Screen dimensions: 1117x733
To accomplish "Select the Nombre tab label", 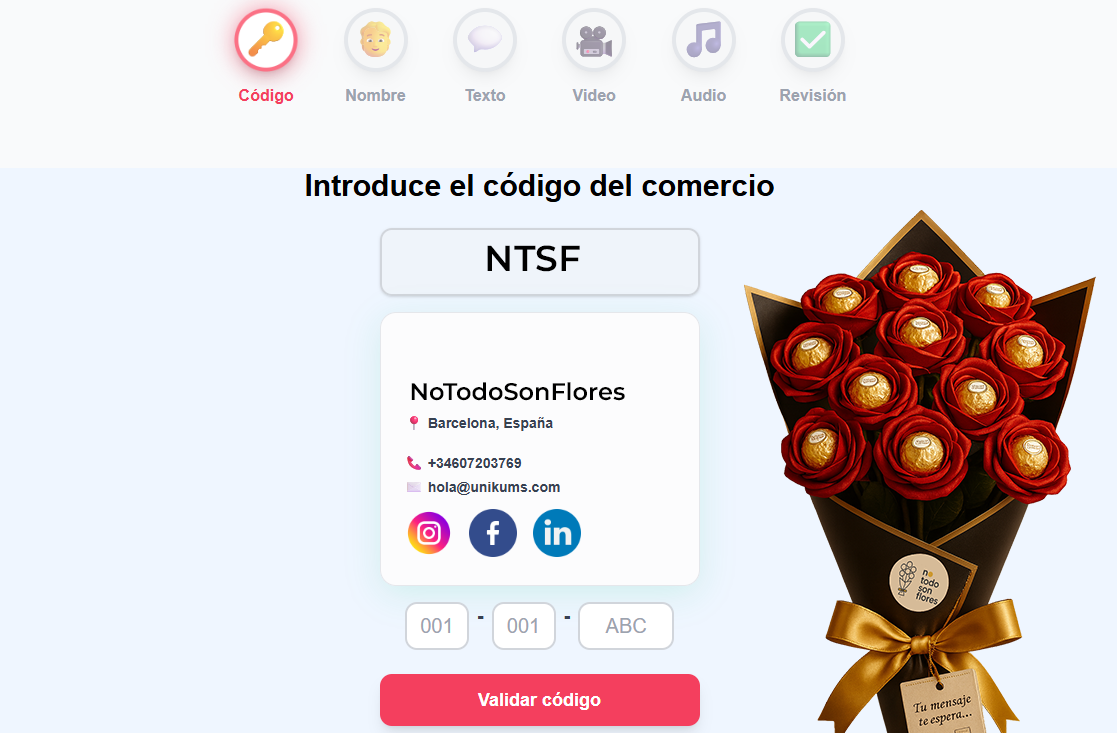I will pos(375,95).
